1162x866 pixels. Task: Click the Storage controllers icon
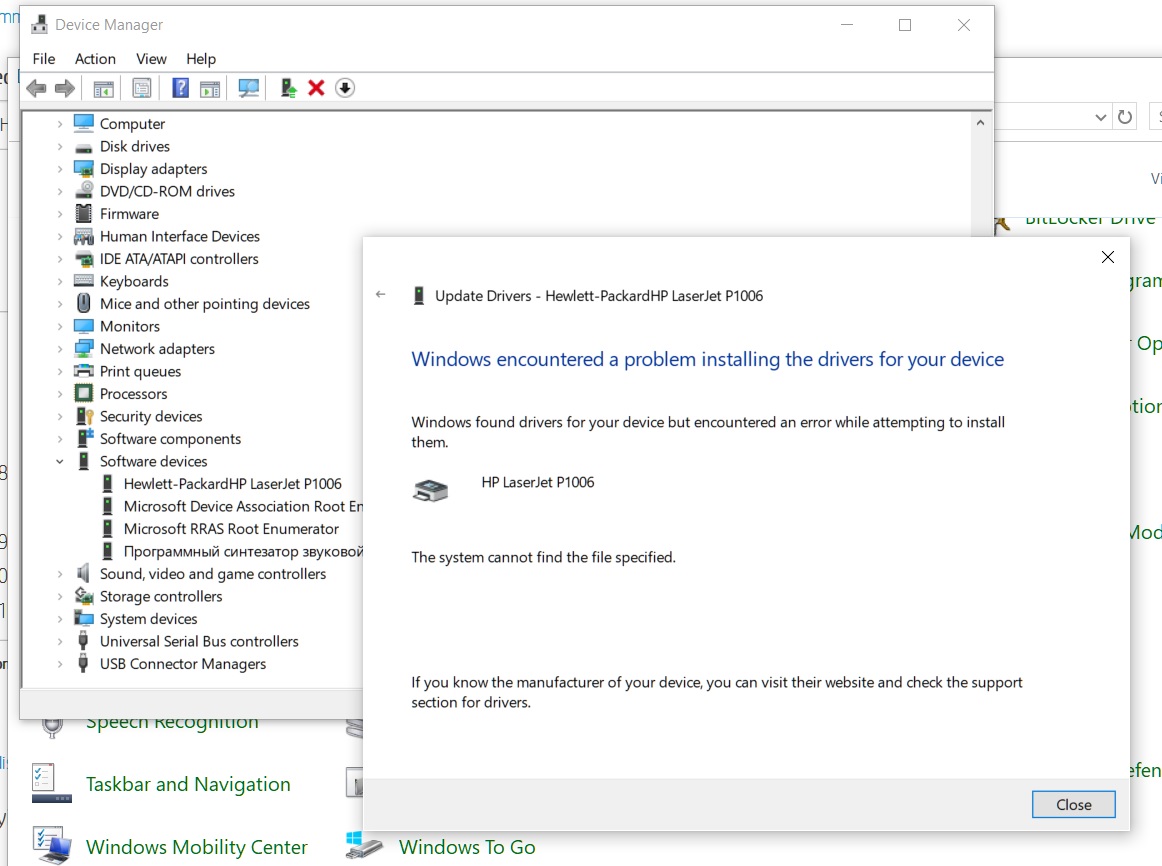click(x=84, y=596)
